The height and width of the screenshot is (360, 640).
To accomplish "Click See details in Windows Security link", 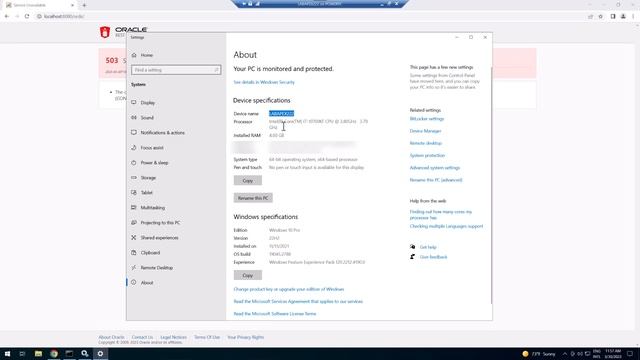I will (264, 82).
